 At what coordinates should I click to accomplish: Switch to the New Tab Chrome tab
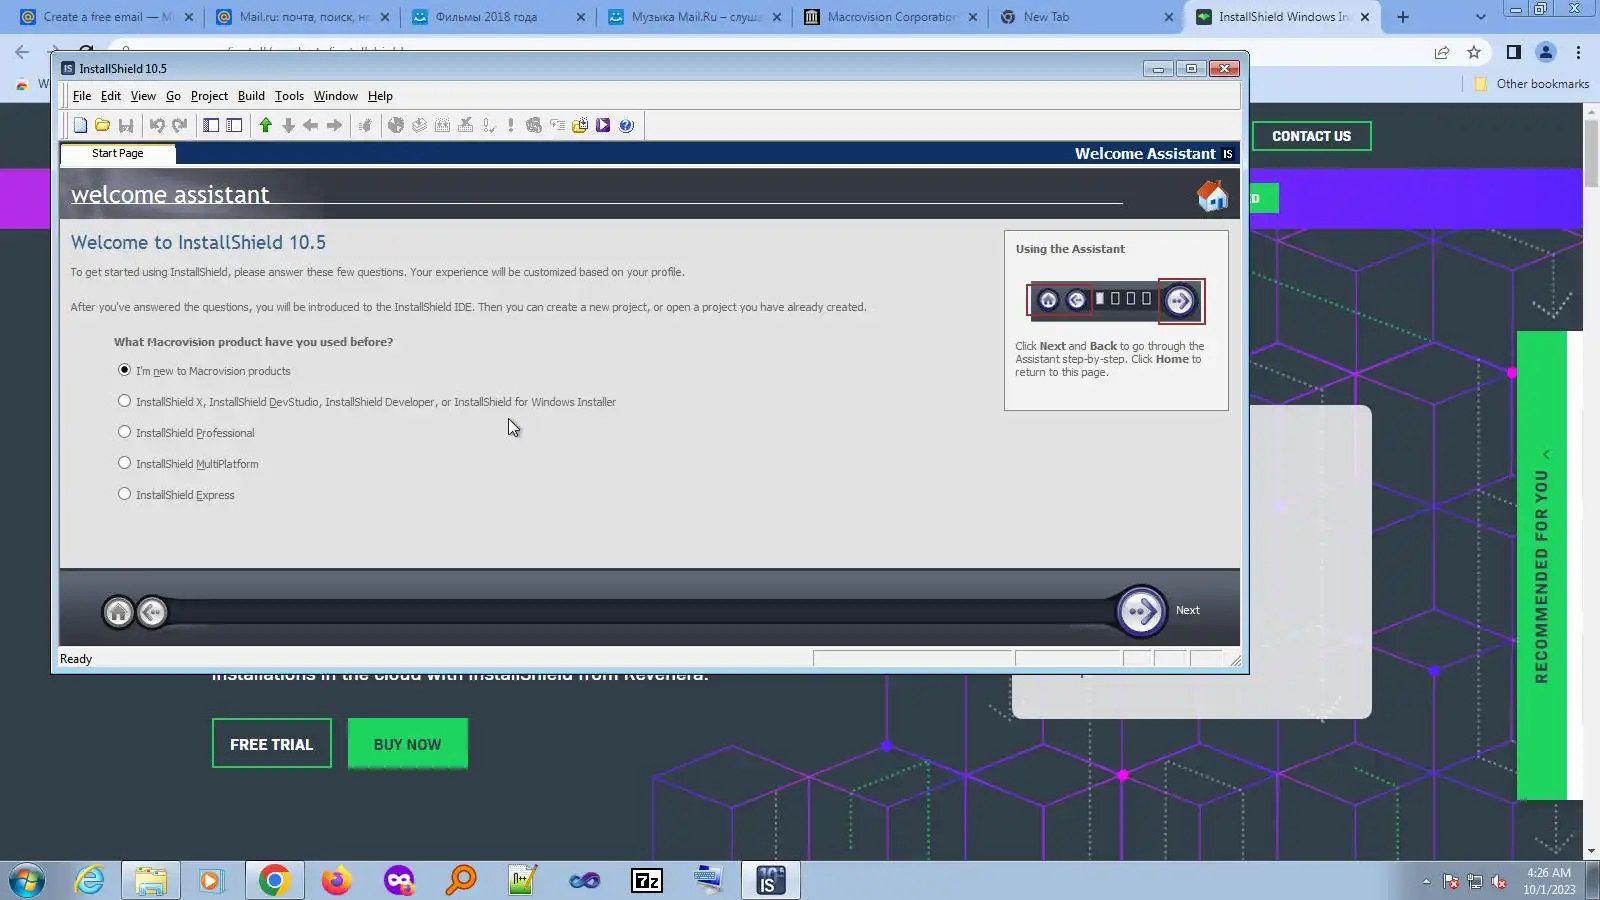[1085, 17]
